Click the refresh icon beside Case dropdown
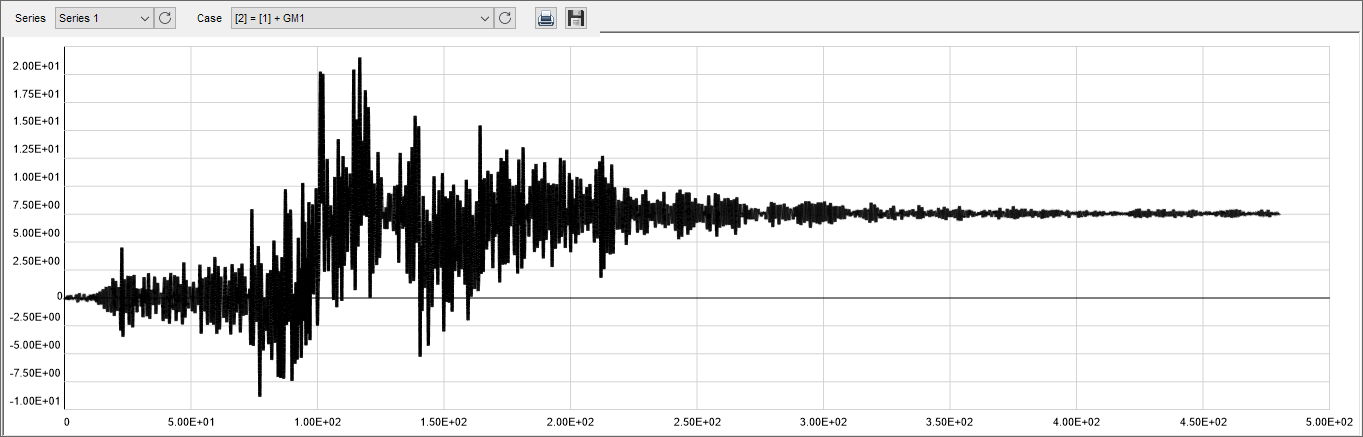Screen dimensions: 1363x437 pos(506,18)
